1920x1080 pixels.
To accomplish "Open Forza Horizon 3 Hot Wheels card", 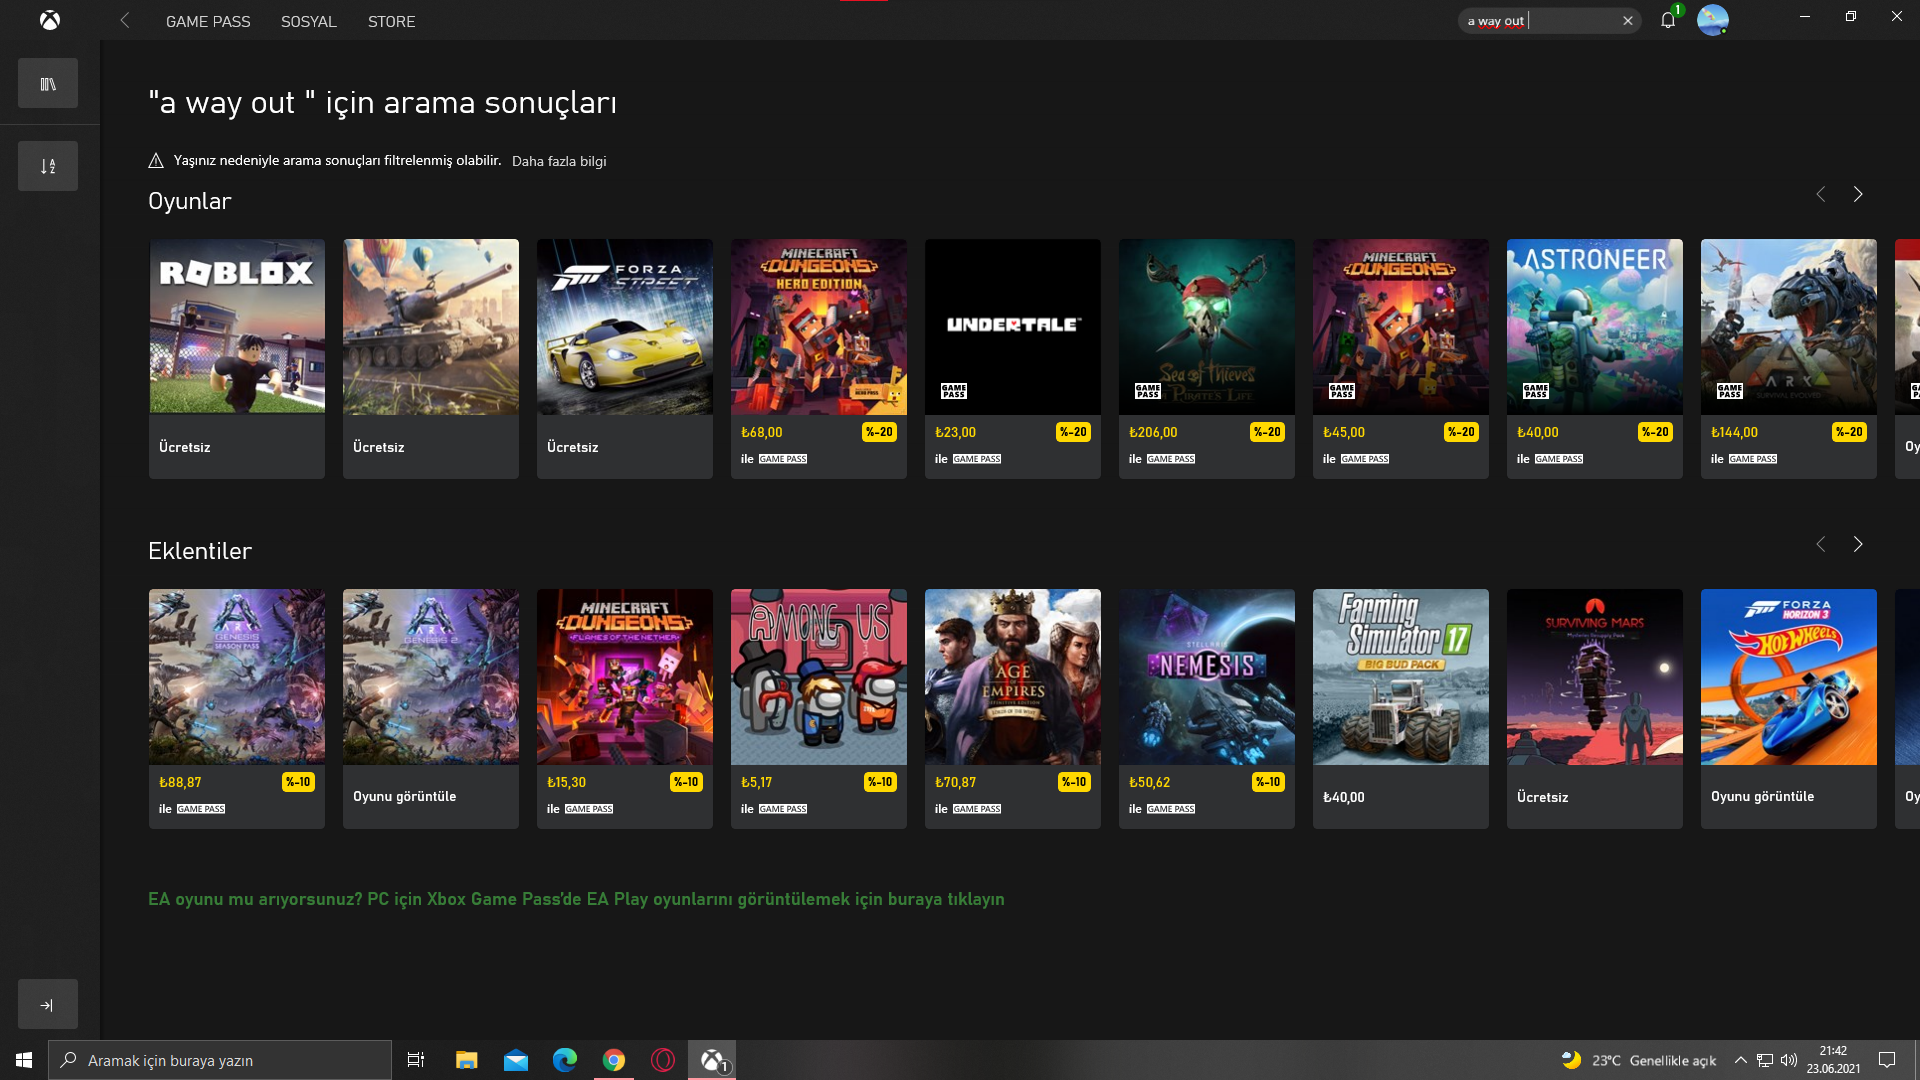I will point(1789,708).
